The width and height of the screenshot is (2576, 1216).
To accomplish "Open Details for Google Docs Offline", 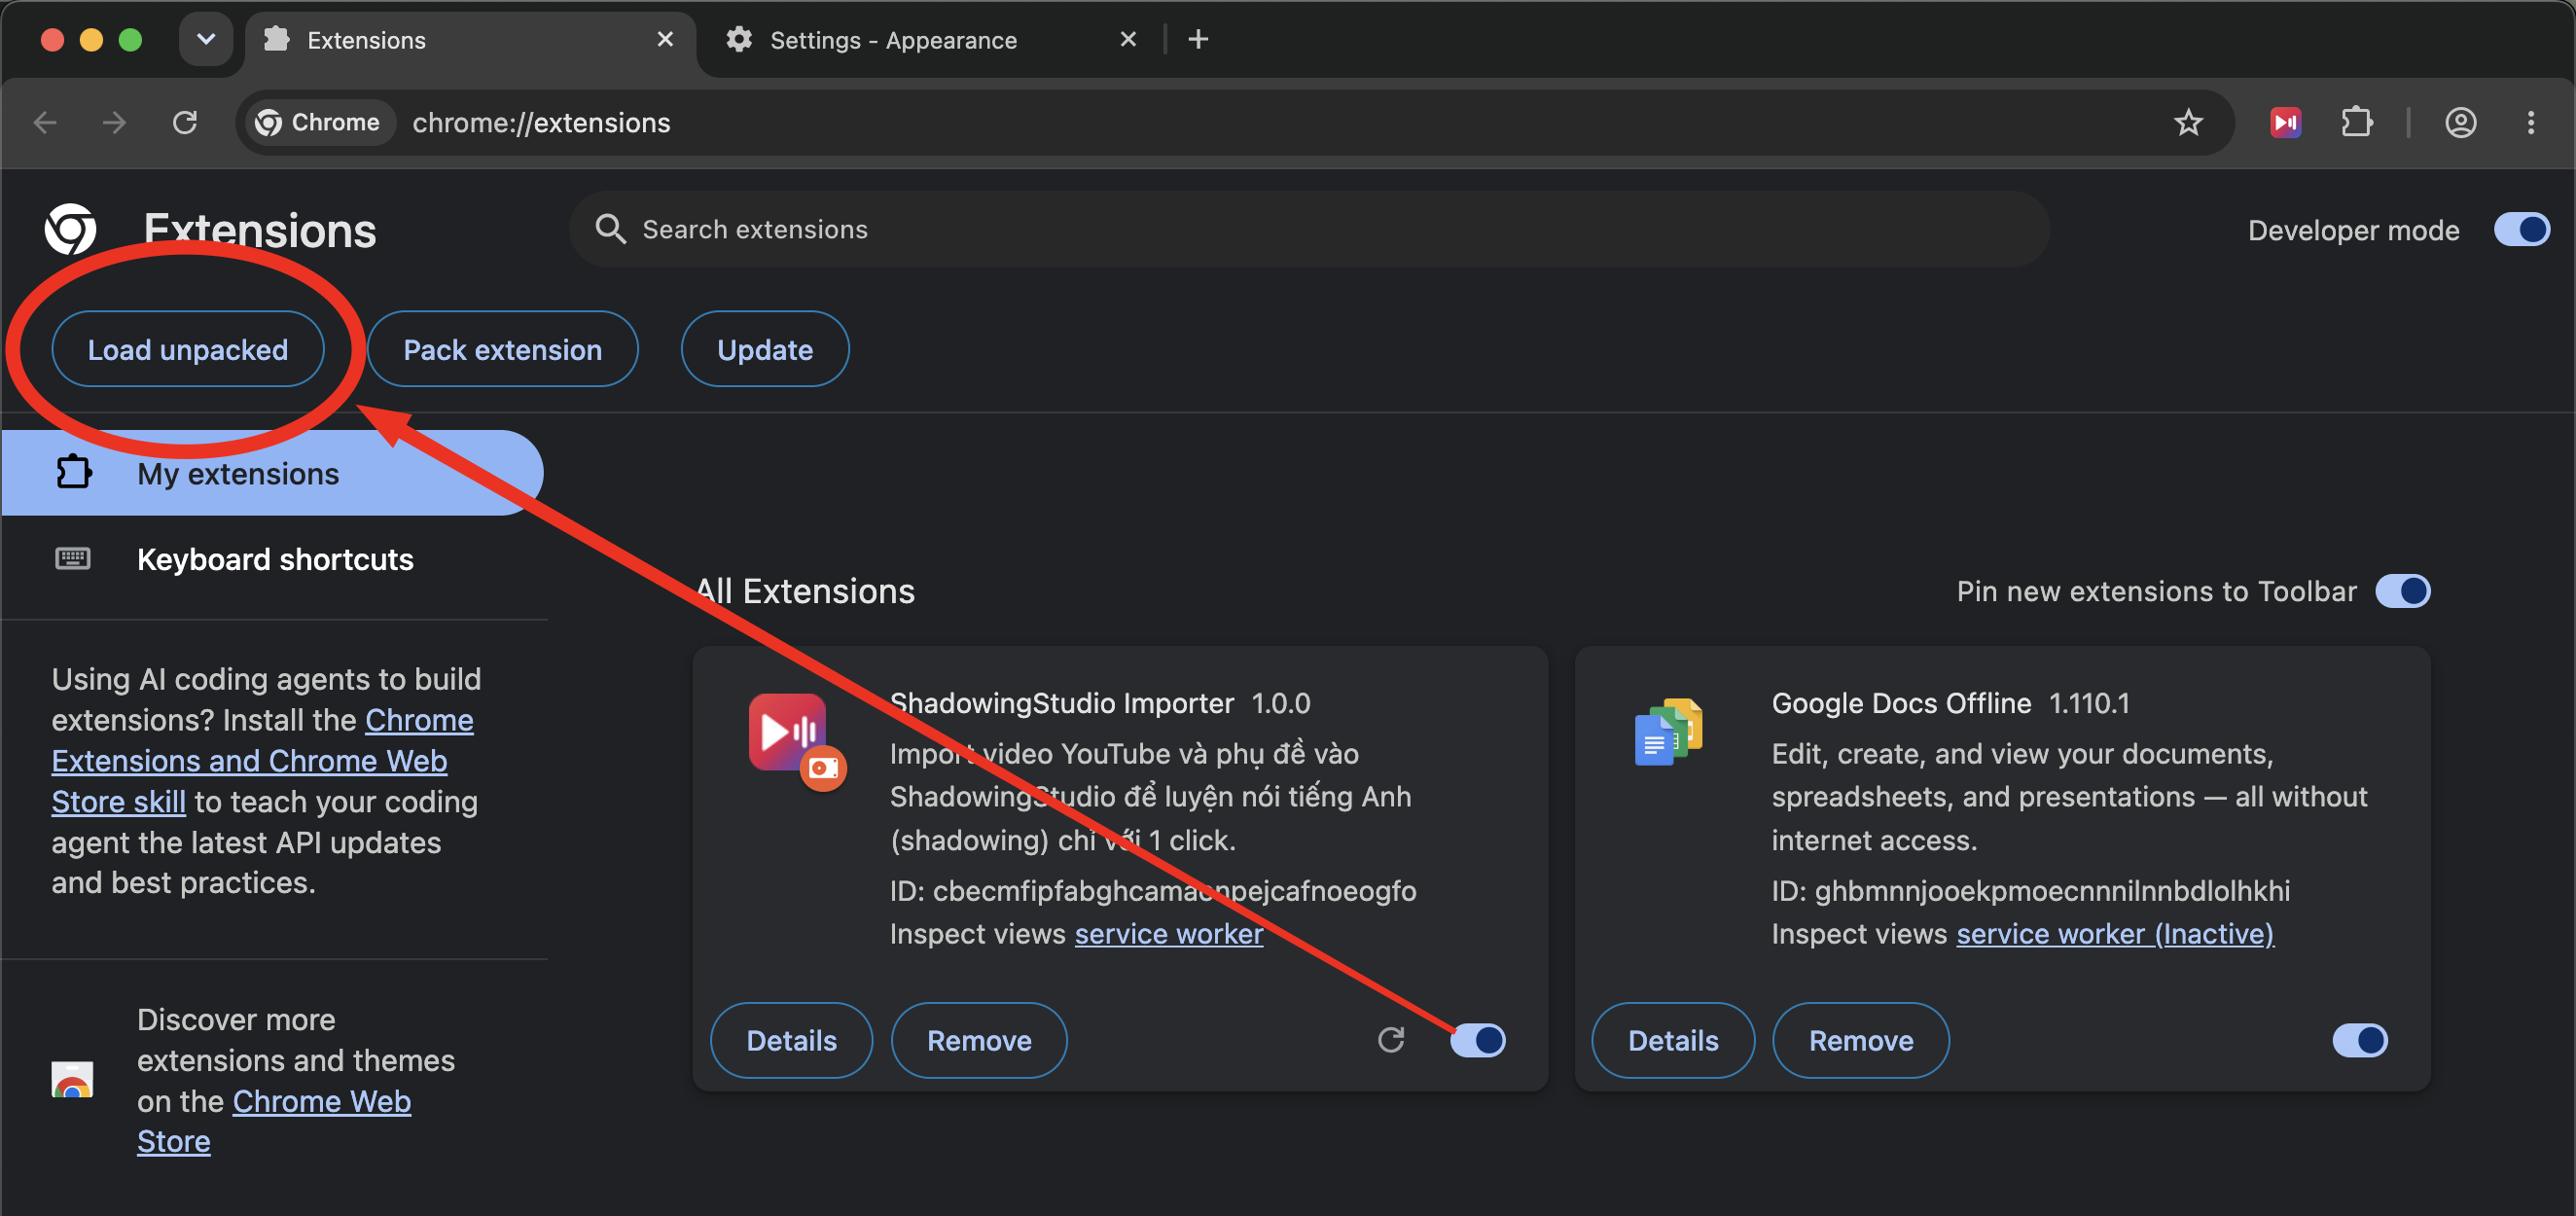I will click(1673, 1040).
